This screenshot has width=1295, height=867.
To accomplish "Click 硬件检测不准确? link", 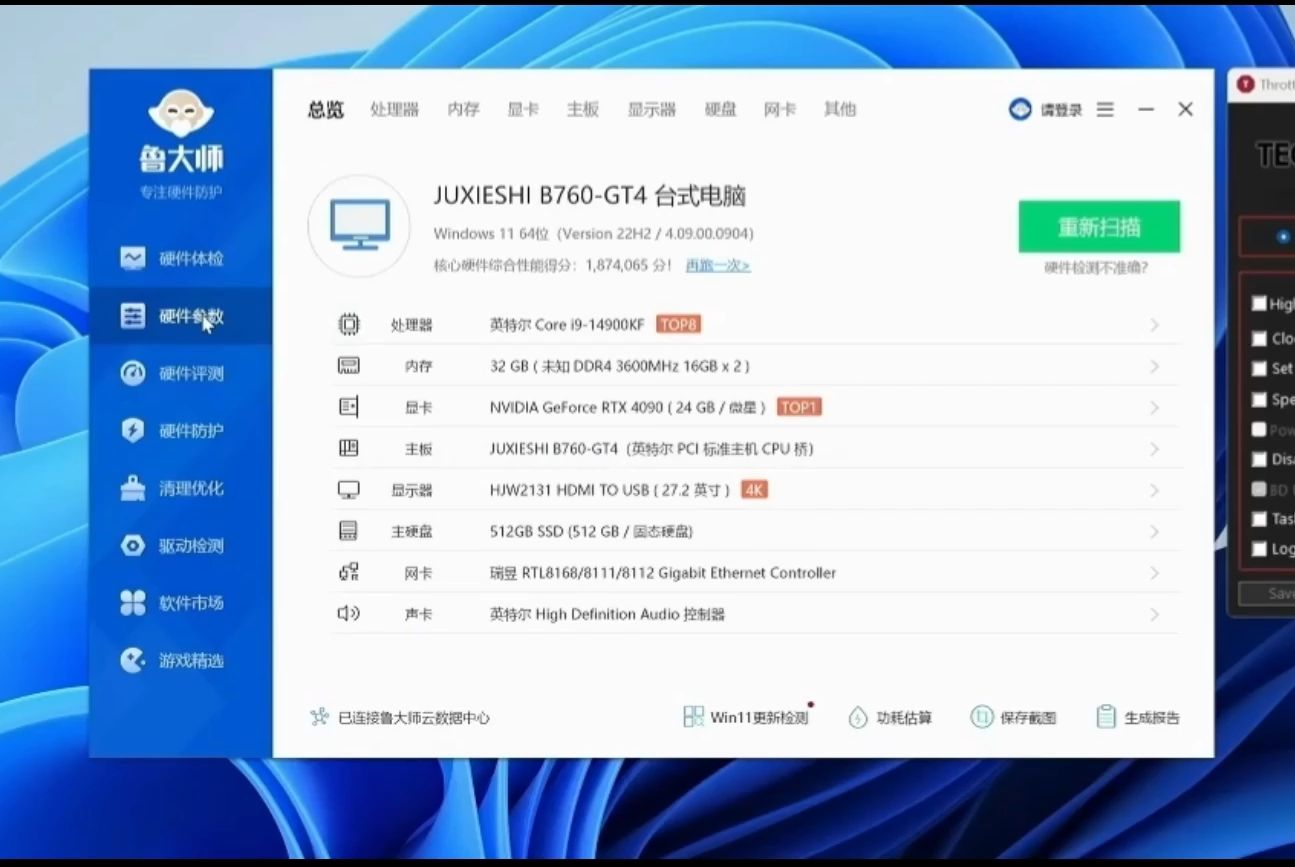I will coord(1096,268).
